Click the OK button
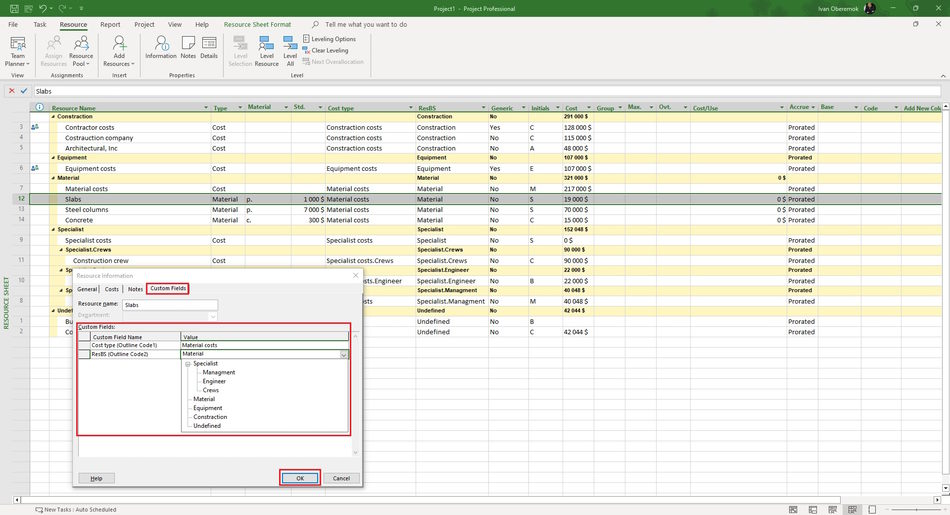The image size is (950, 515). point(300,478)
